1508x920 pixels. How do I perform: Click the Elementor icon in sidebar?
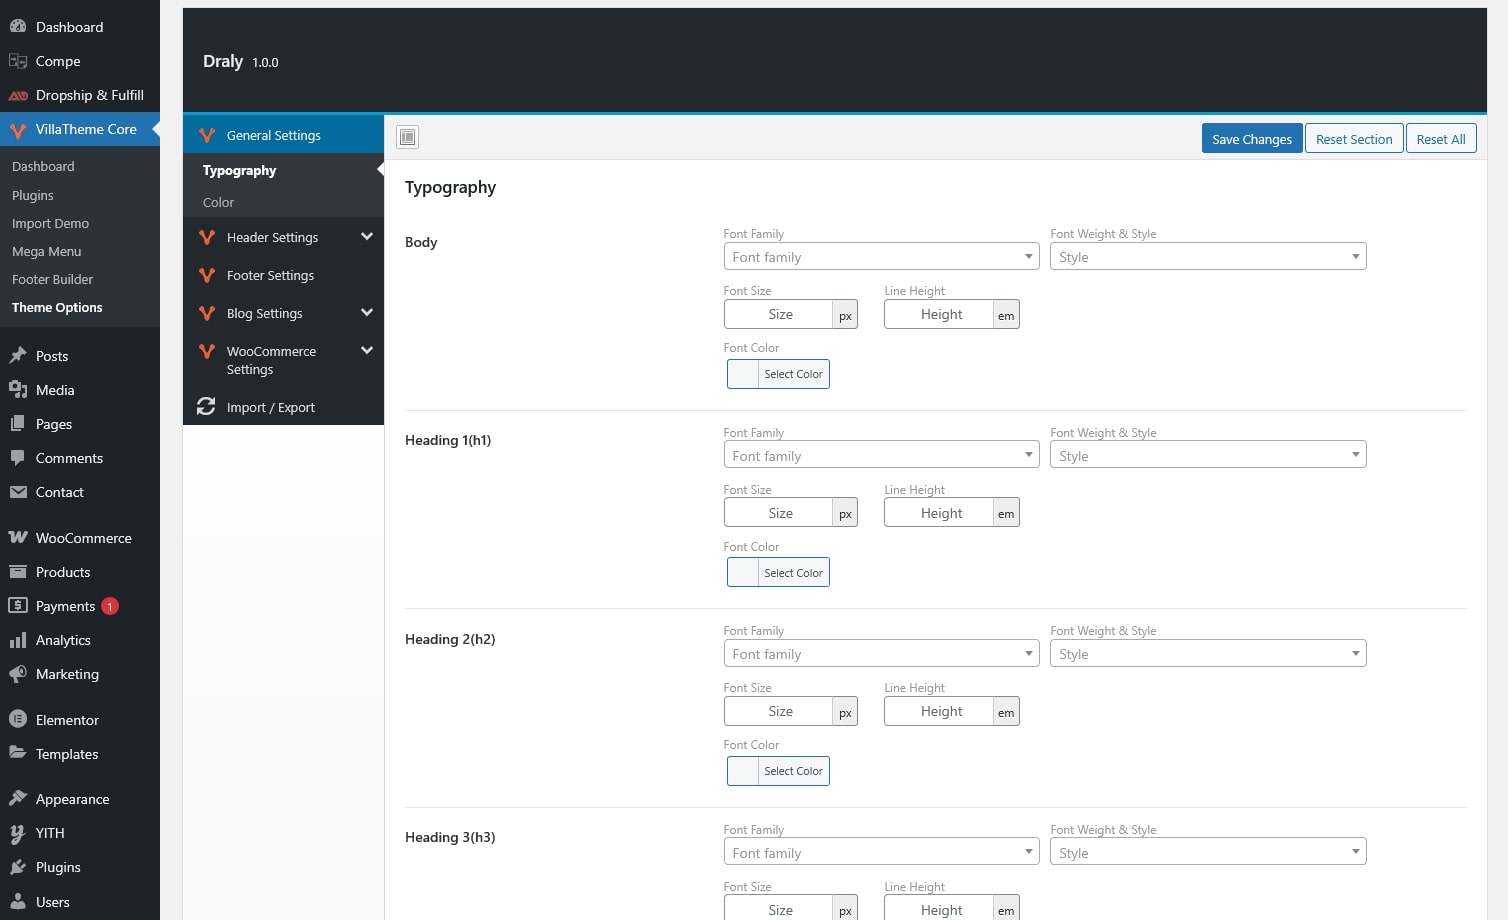[18, 719]
